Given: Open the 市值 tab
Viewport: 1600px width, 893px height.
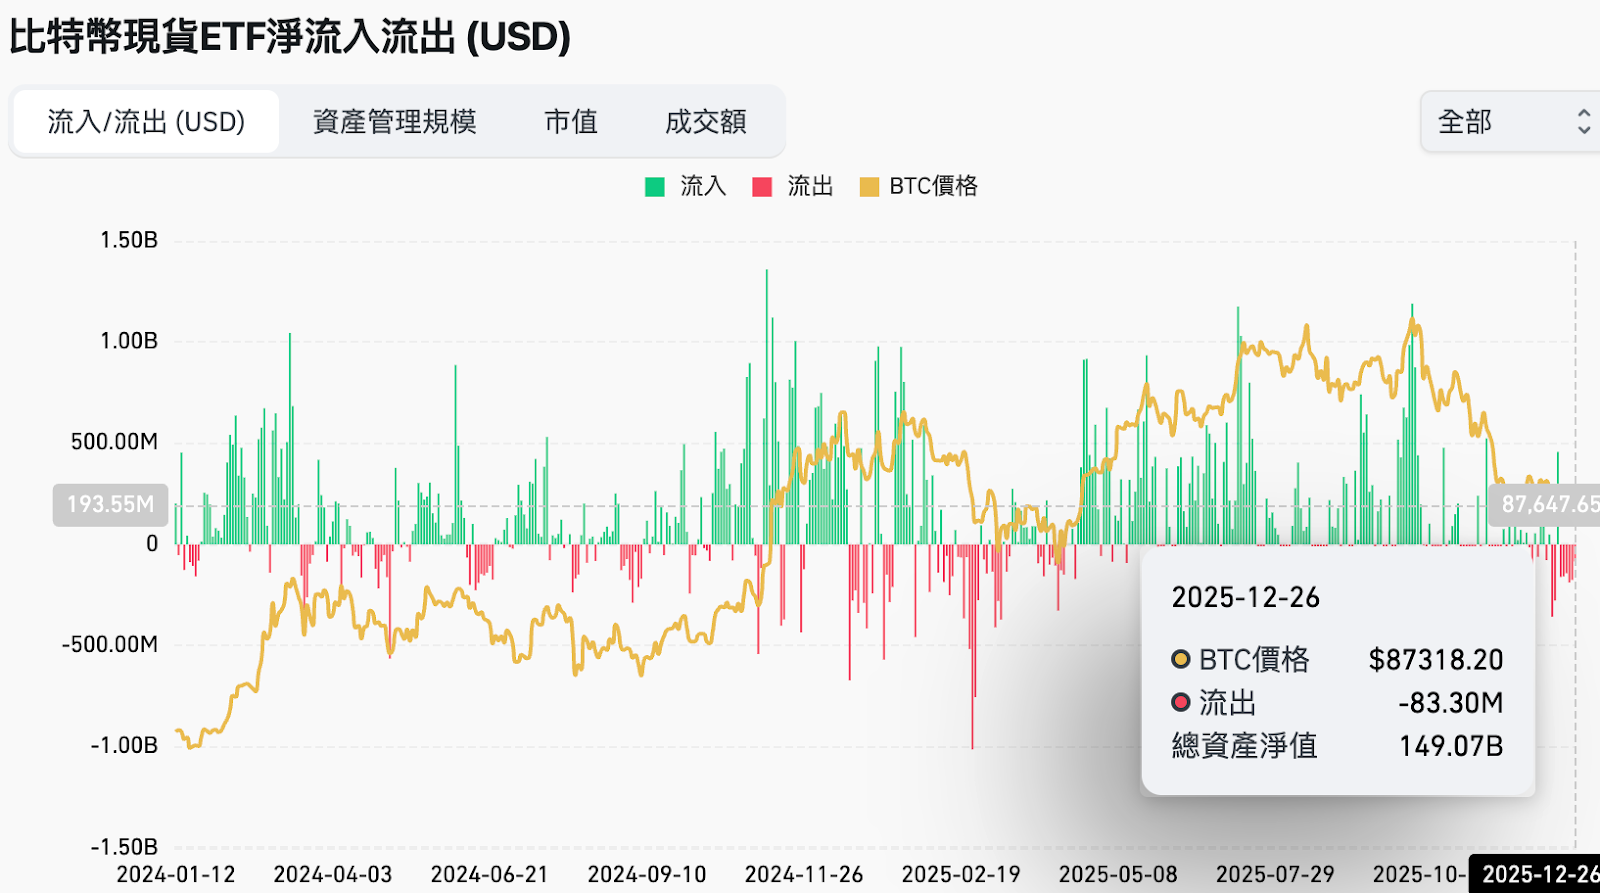Looking at the screenshot, I should tap(571, 122).
